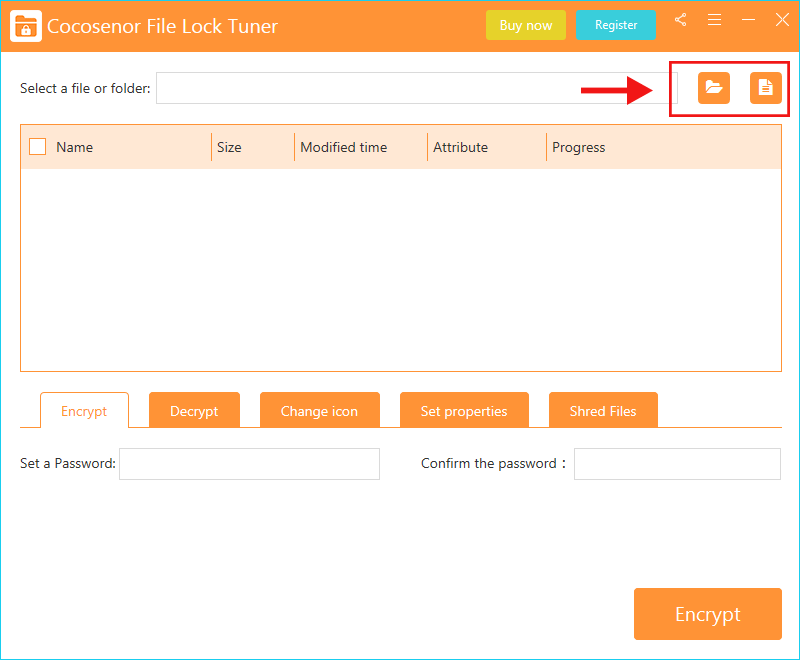800x660 pixels.
Task: Click the Progress column header
Action: click(x=579, y=148)
